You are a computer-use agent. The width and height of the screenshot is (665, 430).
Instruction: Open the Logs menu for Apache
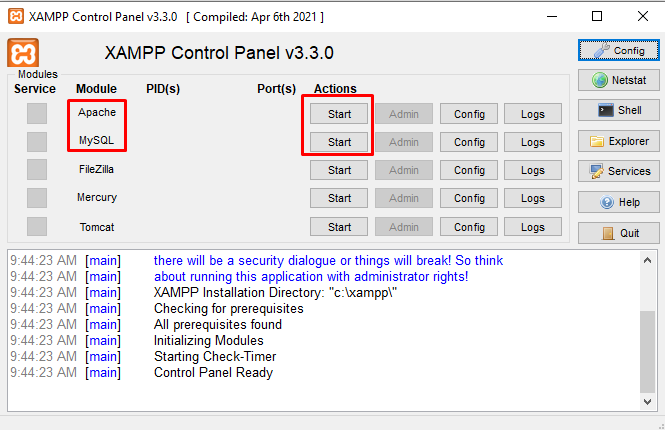coord(533,114)
